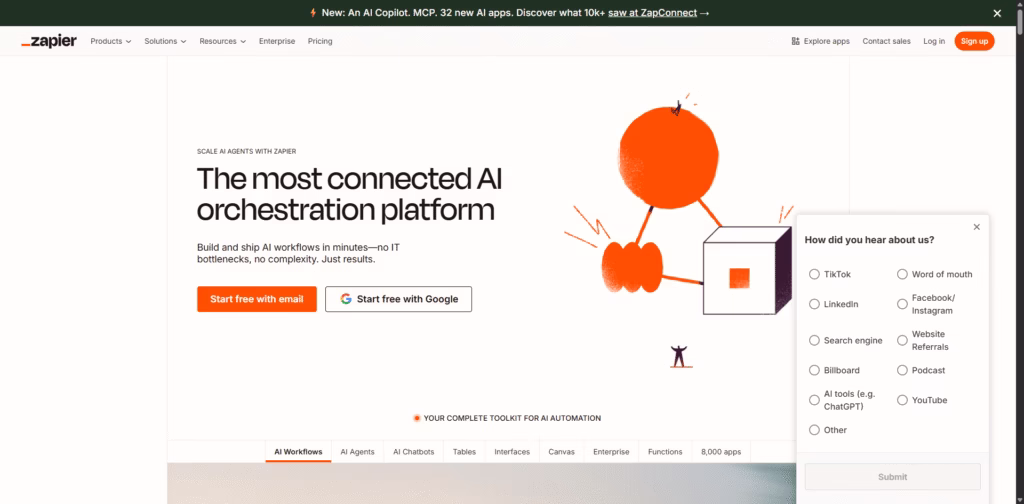
Task: Open the Tables tab
Action: click(x=464, y=452)
